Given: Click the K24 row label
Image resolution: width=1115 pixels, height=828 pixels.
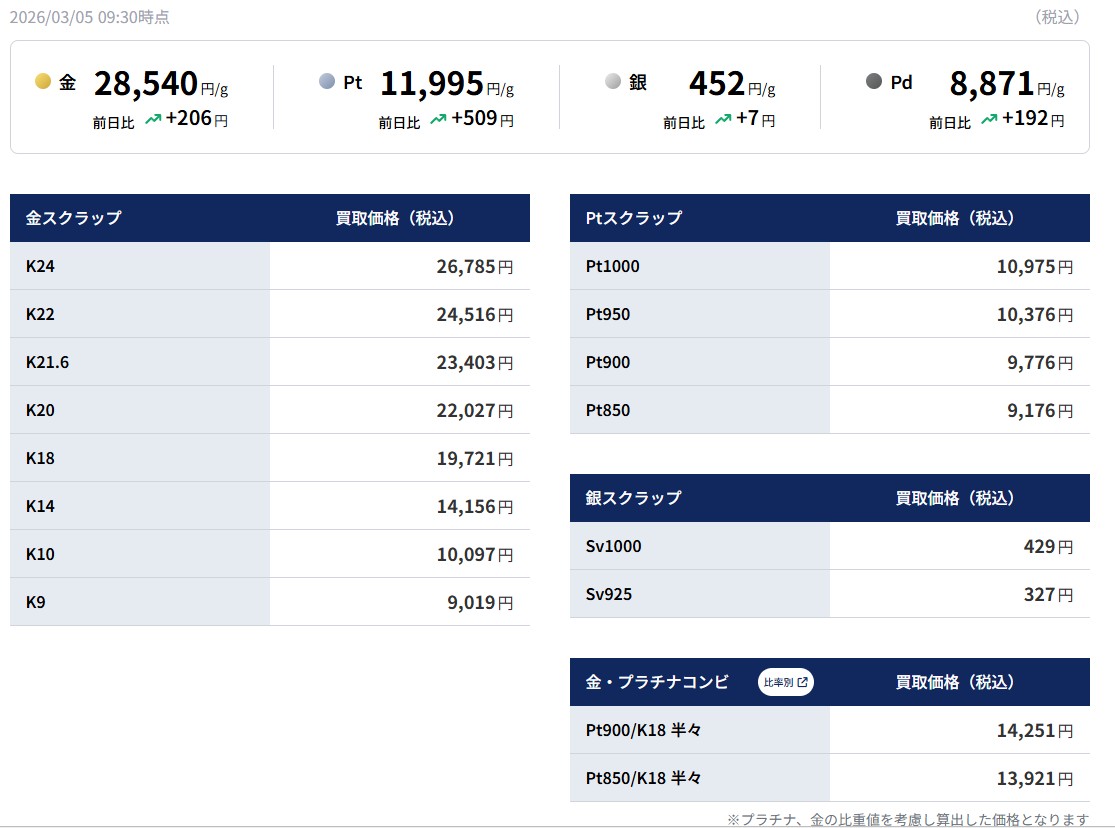Looking at the screenshot, I should [x=41, y=266].
